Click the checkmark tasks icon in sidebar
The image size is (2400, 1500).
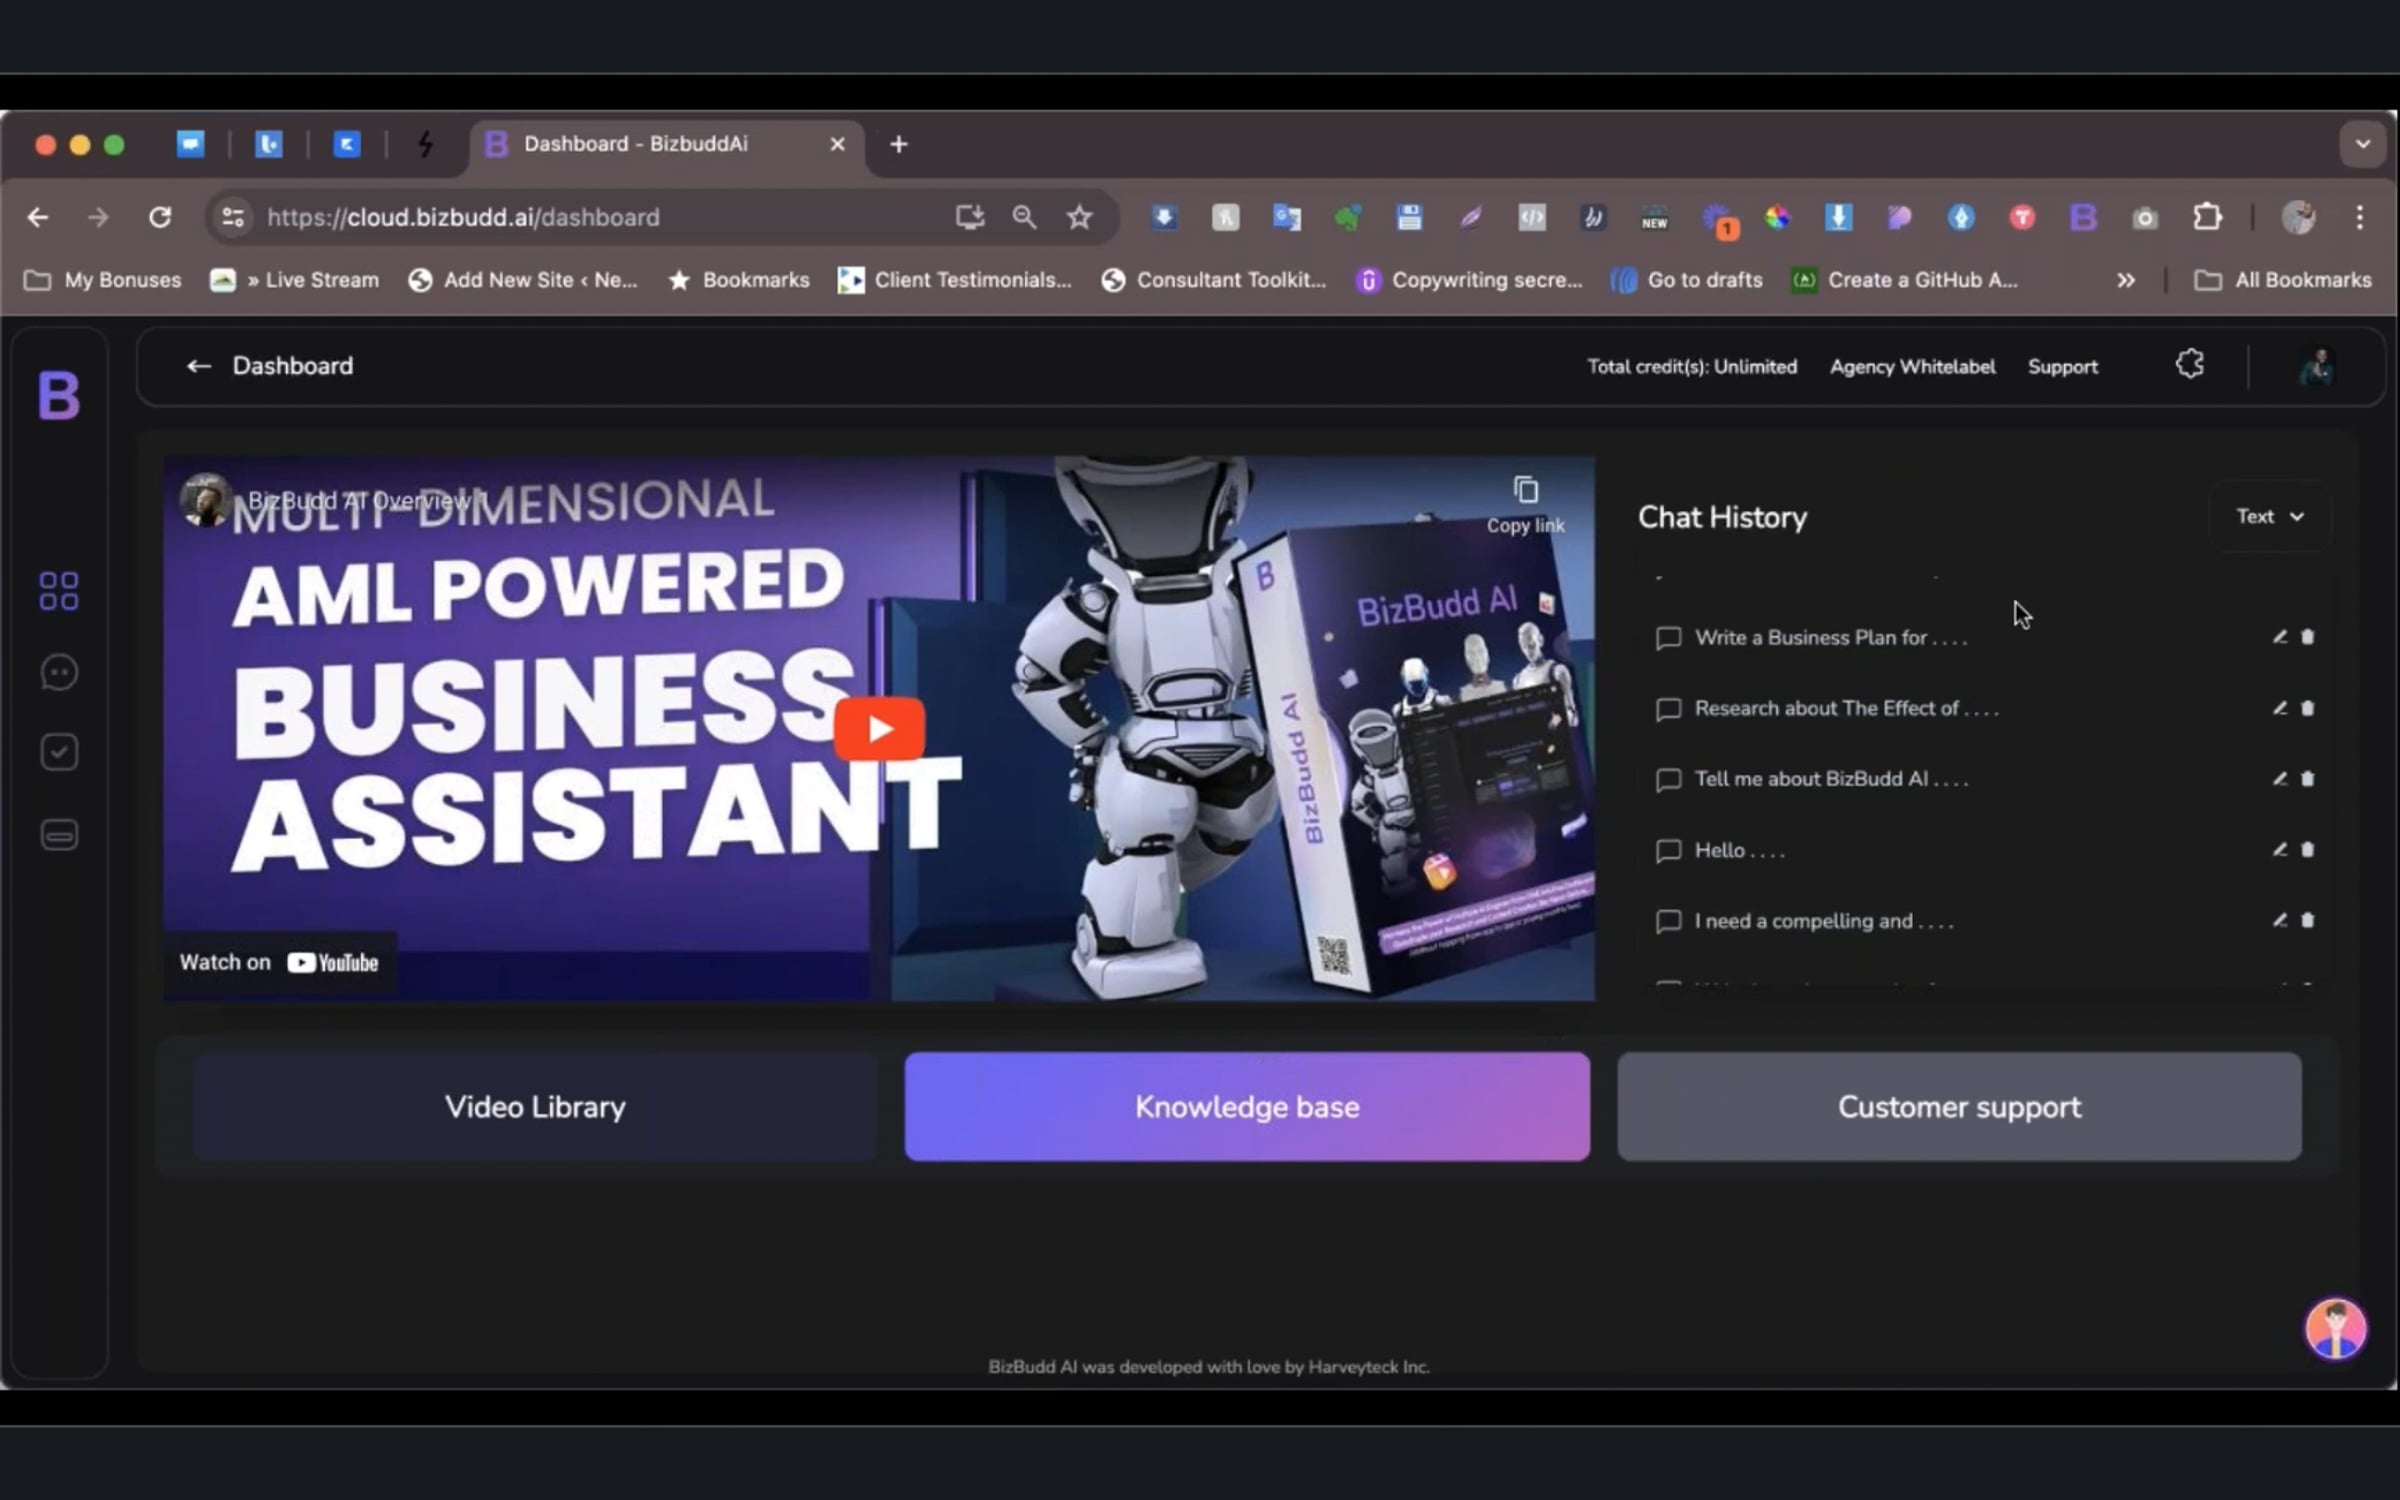tap(59, 753)
